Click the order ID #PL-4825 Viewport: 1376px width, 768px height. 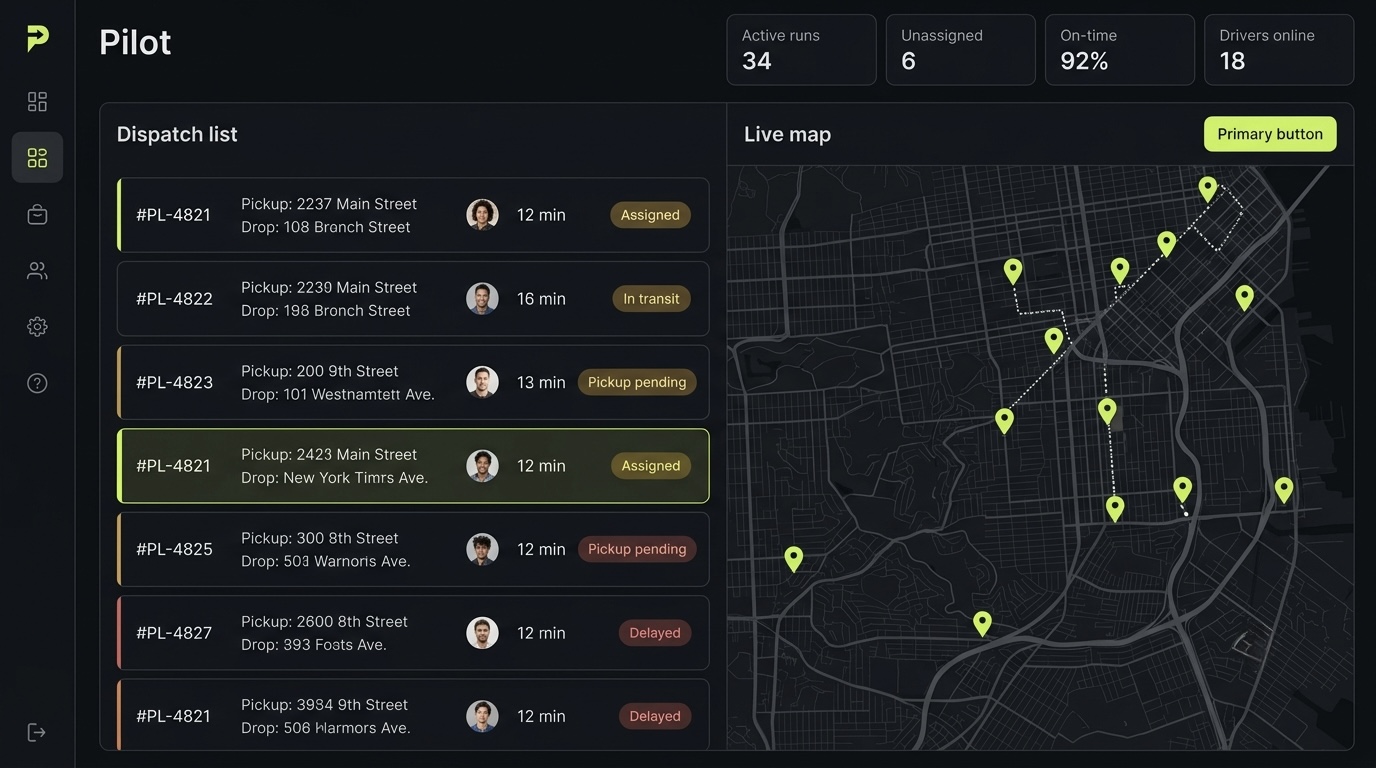(174, 549)
